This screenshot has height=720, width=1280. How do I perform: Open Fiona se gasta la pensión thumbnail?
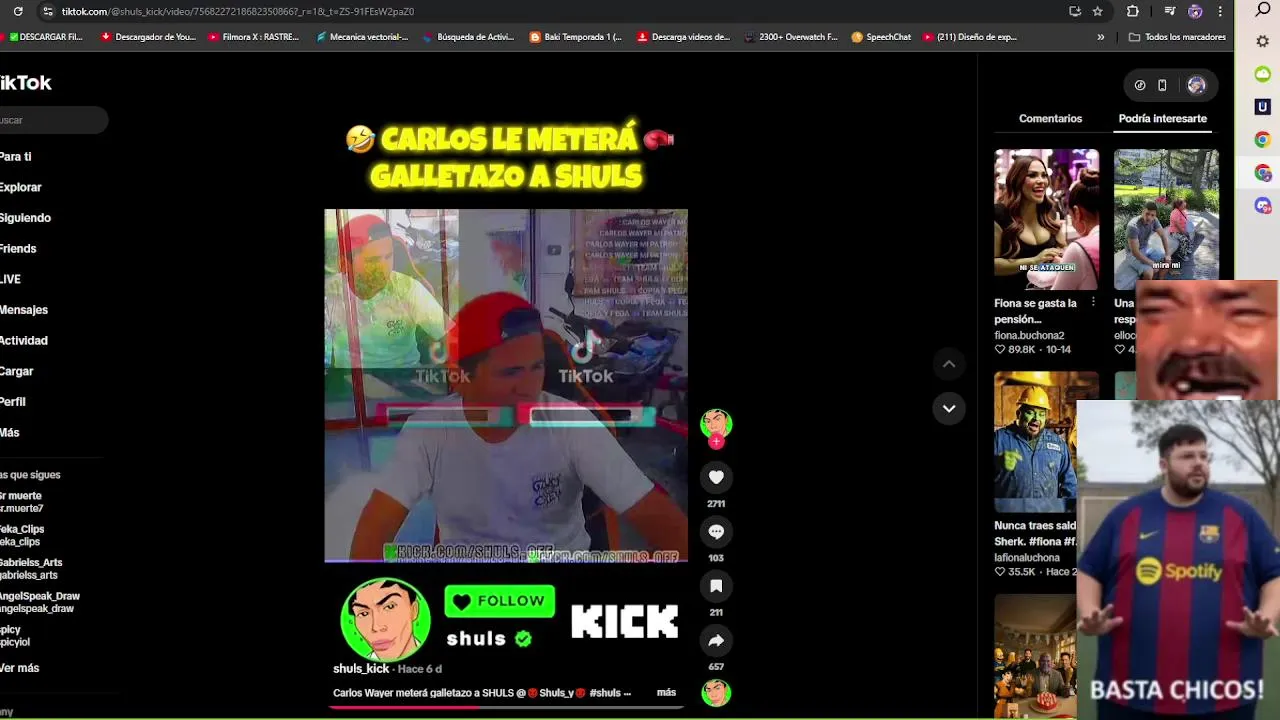pyautogui.click(x=1046, y=219)
